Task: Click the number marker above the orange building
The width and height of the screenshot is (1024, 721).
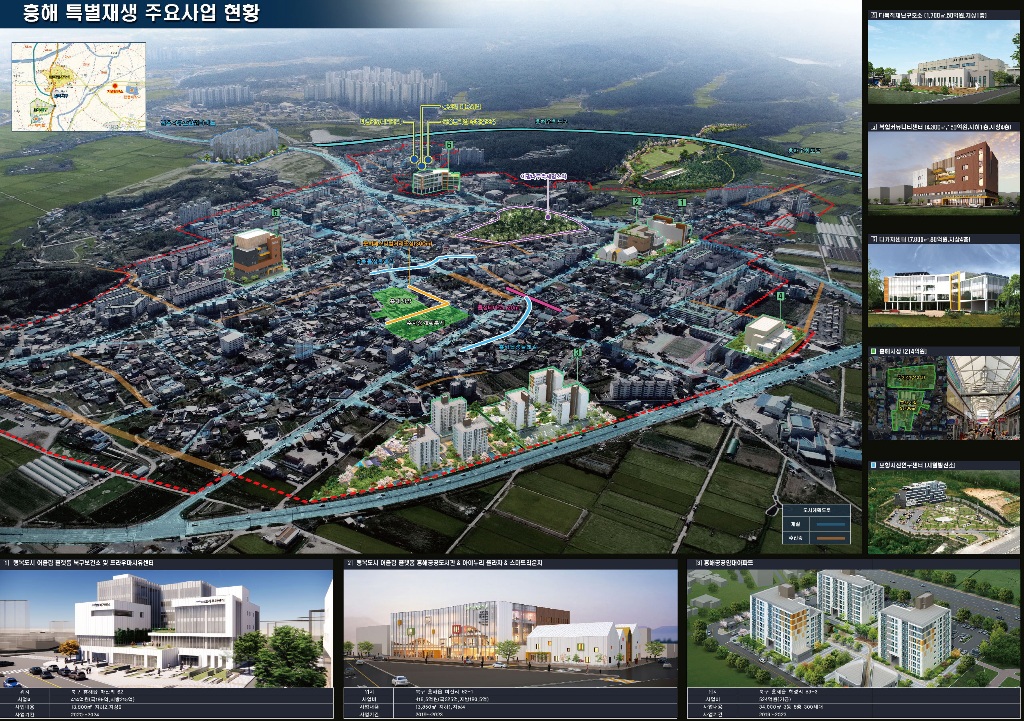Action: point(275,213)
